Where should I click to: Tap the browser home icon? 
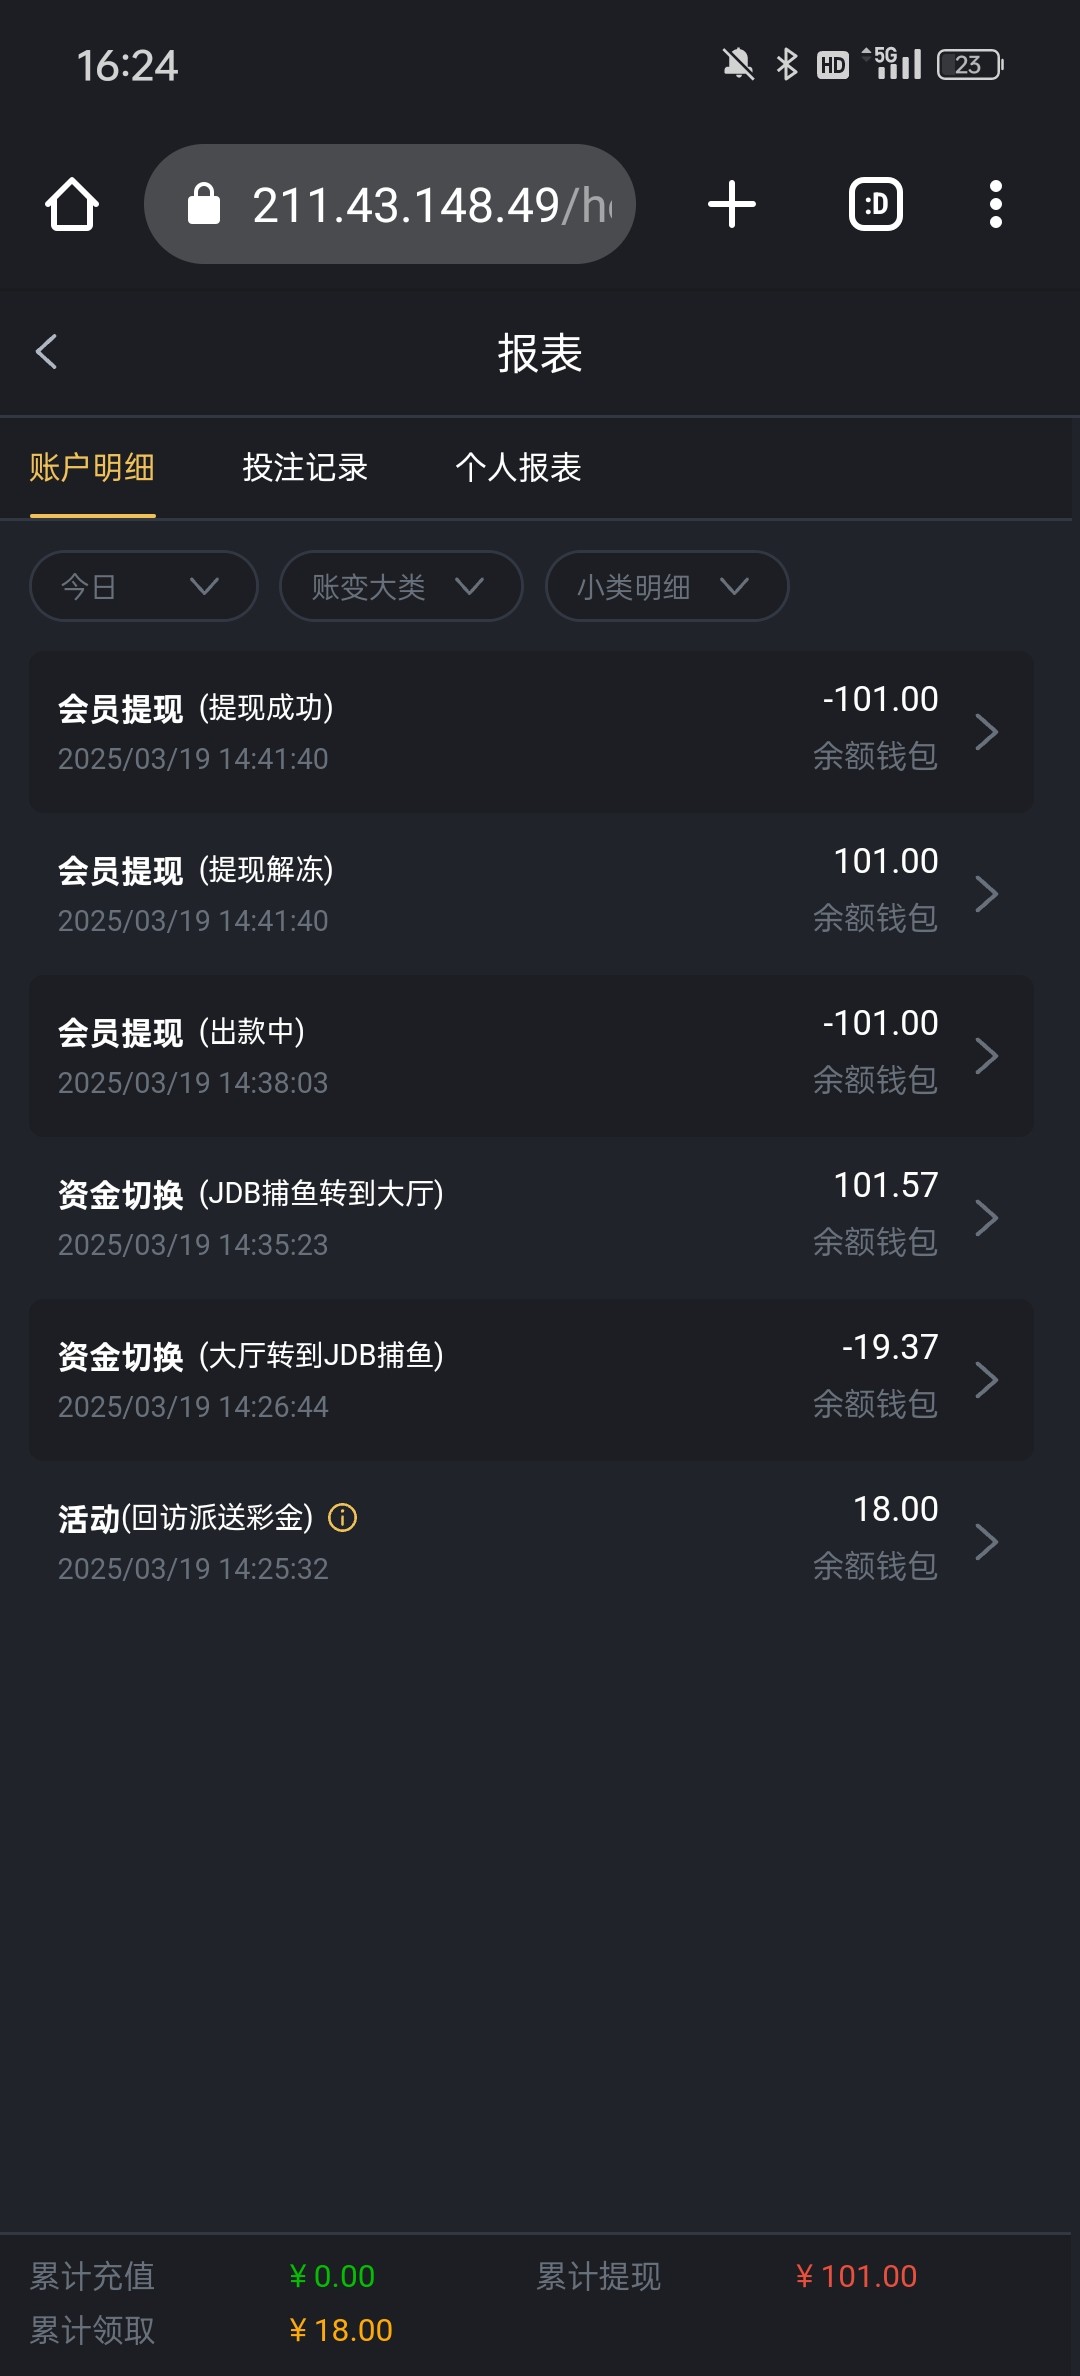coord(72,205)
